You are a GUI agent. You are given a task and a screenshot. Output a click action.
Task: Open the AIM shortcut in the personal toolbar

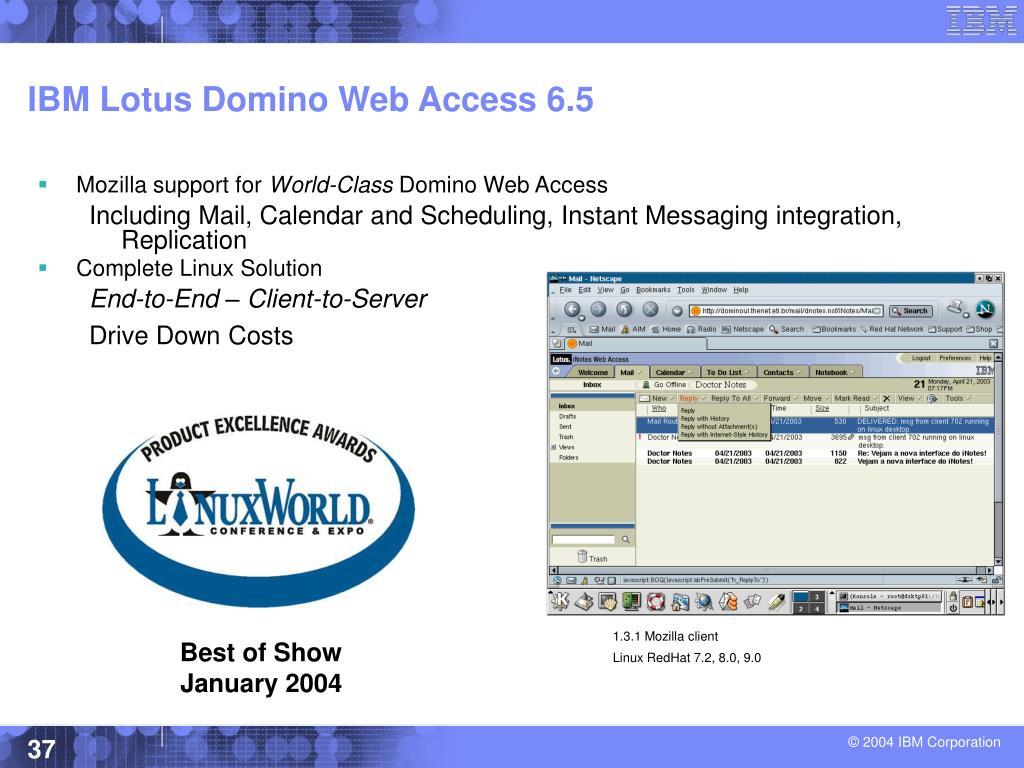[x=633, y=329]
